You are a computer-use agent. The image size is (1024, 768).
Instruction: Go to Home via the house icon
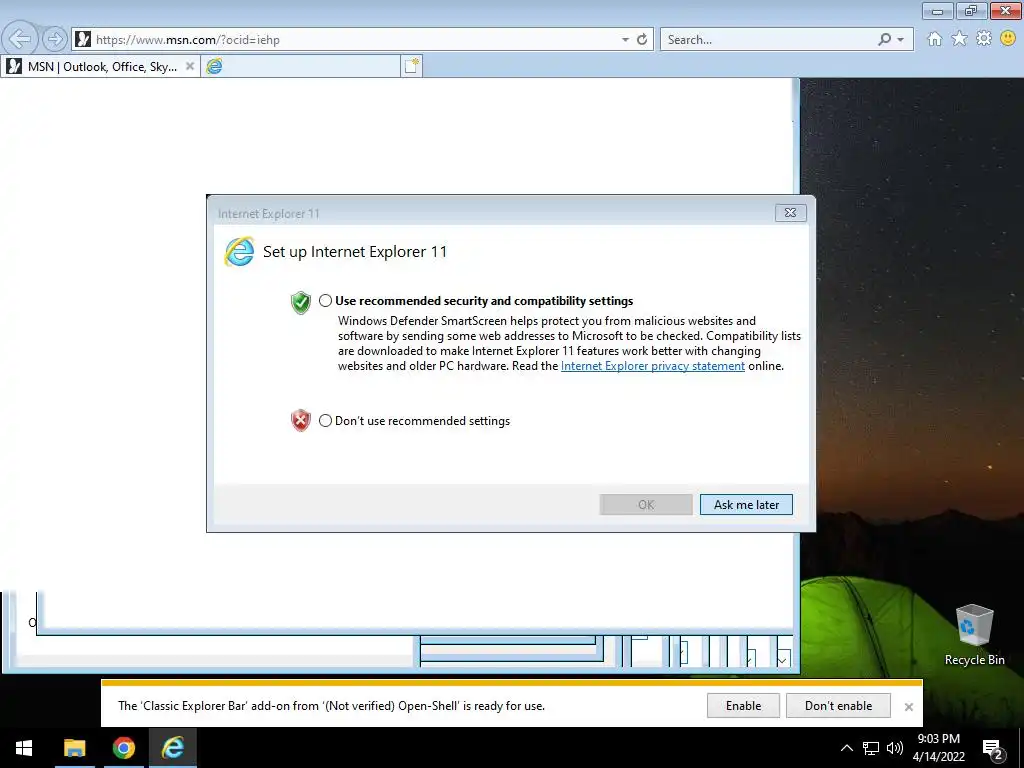(935, 39)
